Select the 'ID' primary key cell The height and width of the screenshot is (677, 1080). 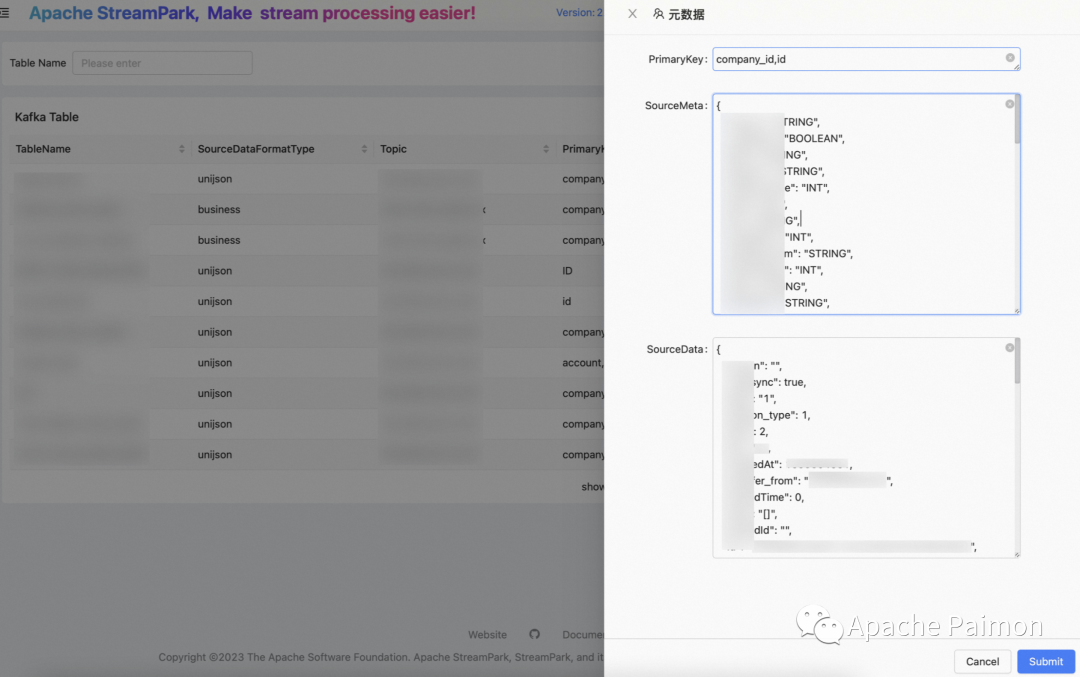click(x=567, y=271)
